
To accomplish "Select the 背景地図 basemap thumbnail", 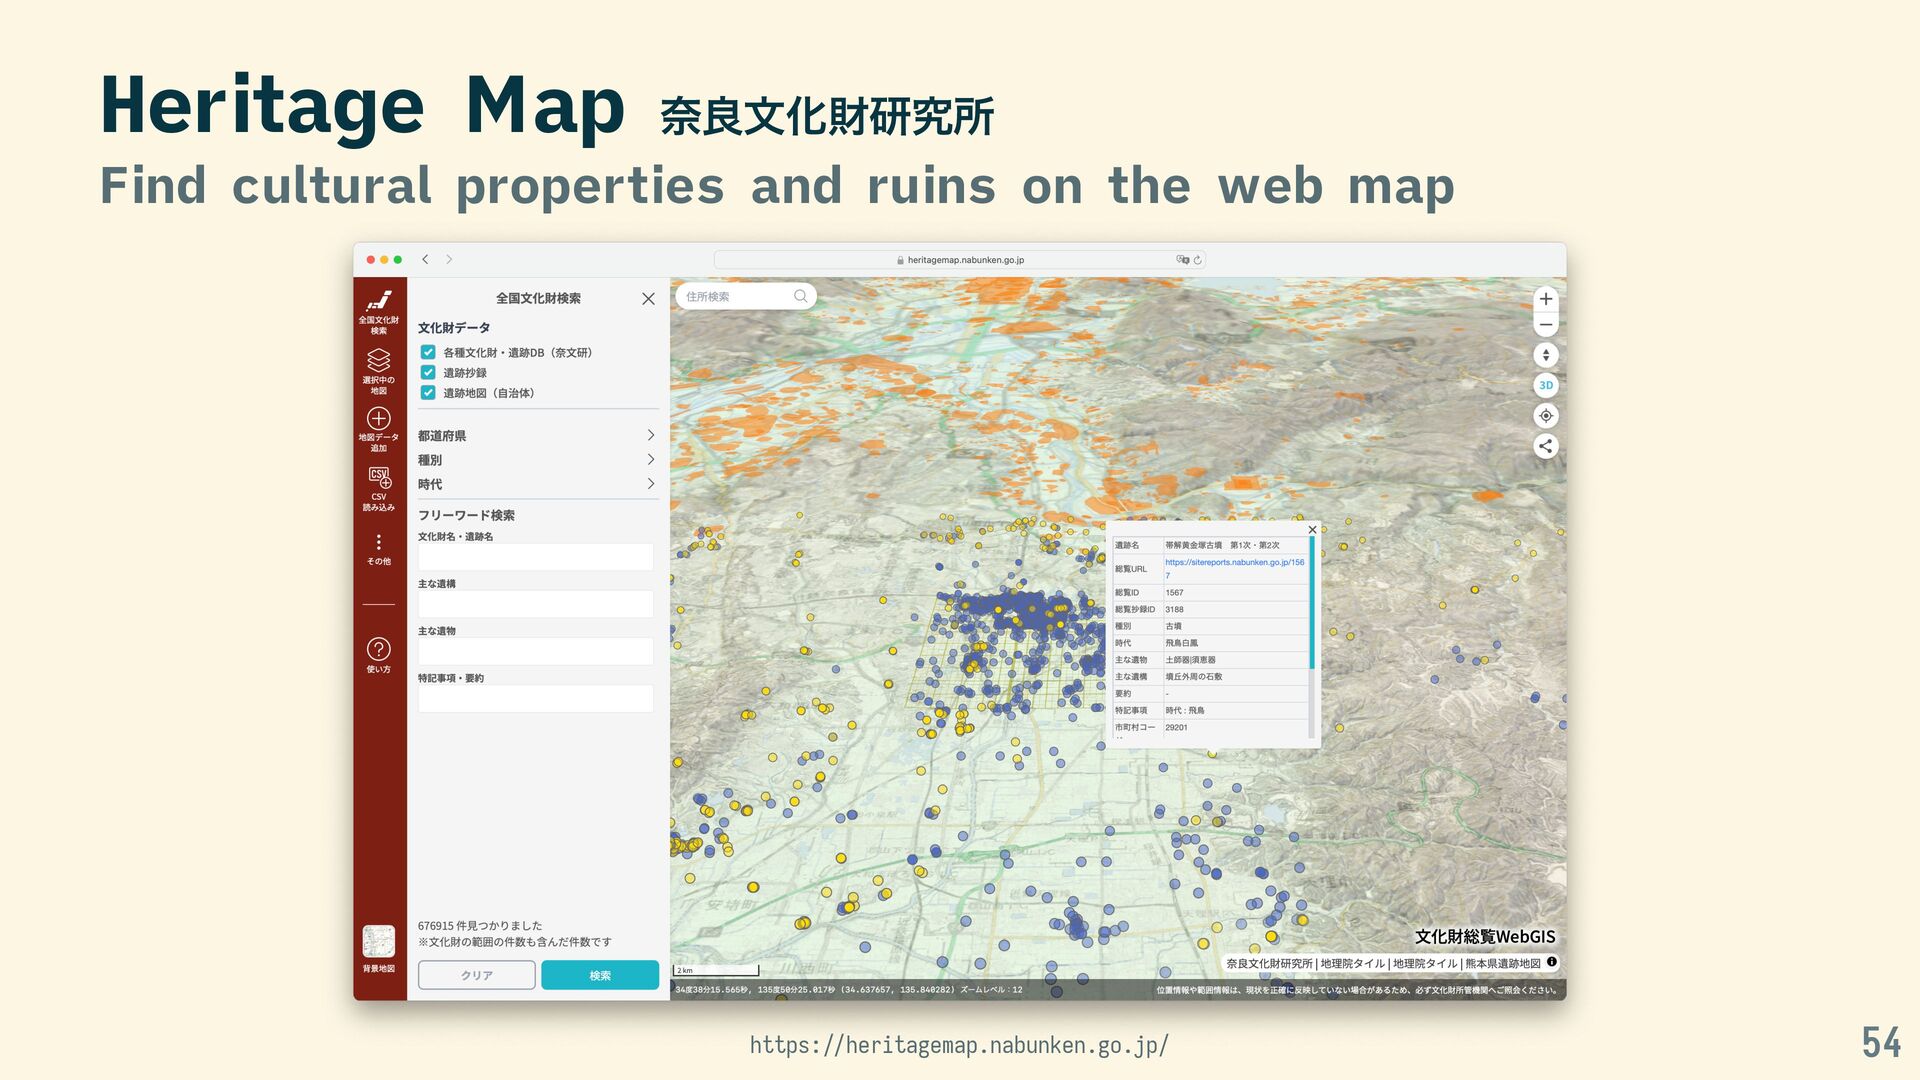I will click(379, 942).
